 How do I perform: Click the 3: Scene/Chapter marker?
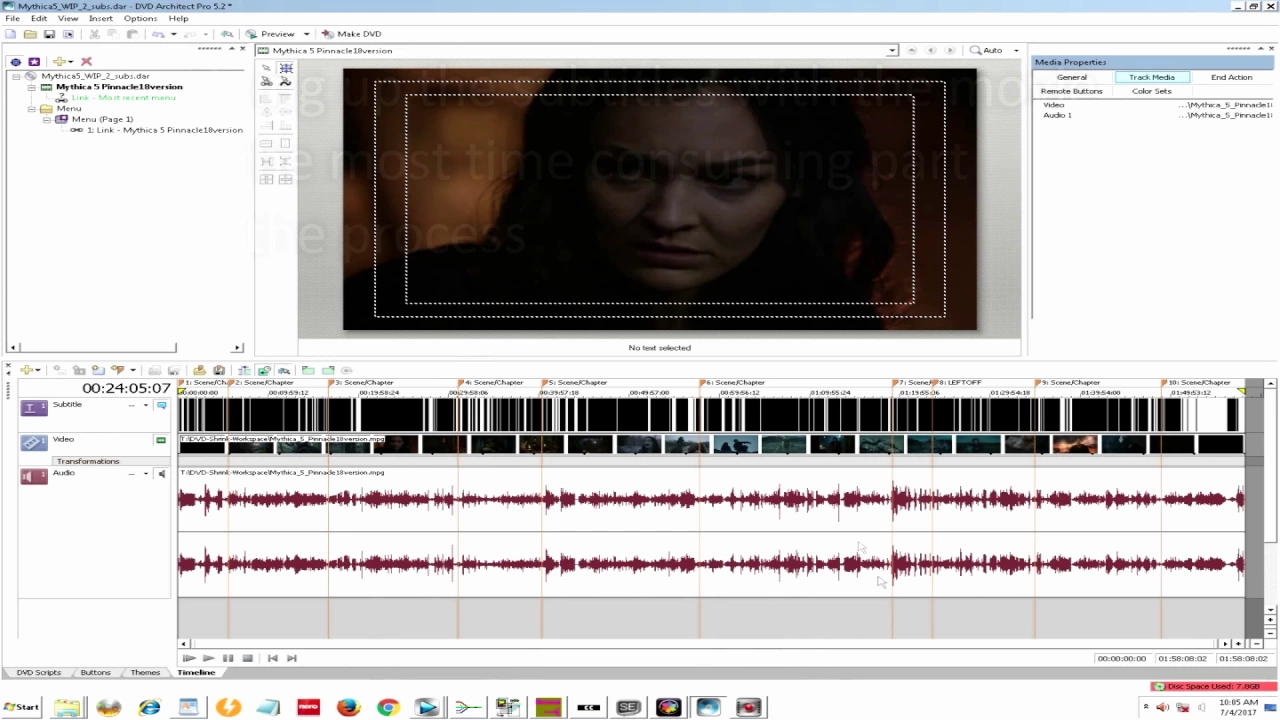coord(363,383)
